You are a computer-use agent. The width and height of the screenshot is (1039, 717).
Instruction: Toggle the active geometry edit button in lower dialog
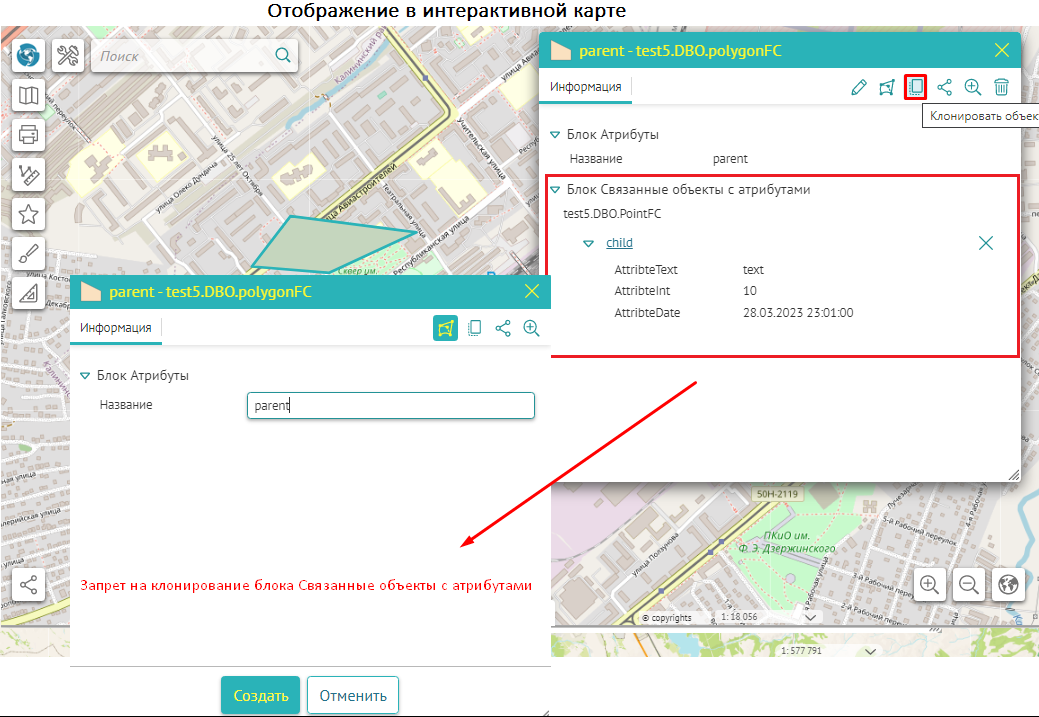point(446,328)
